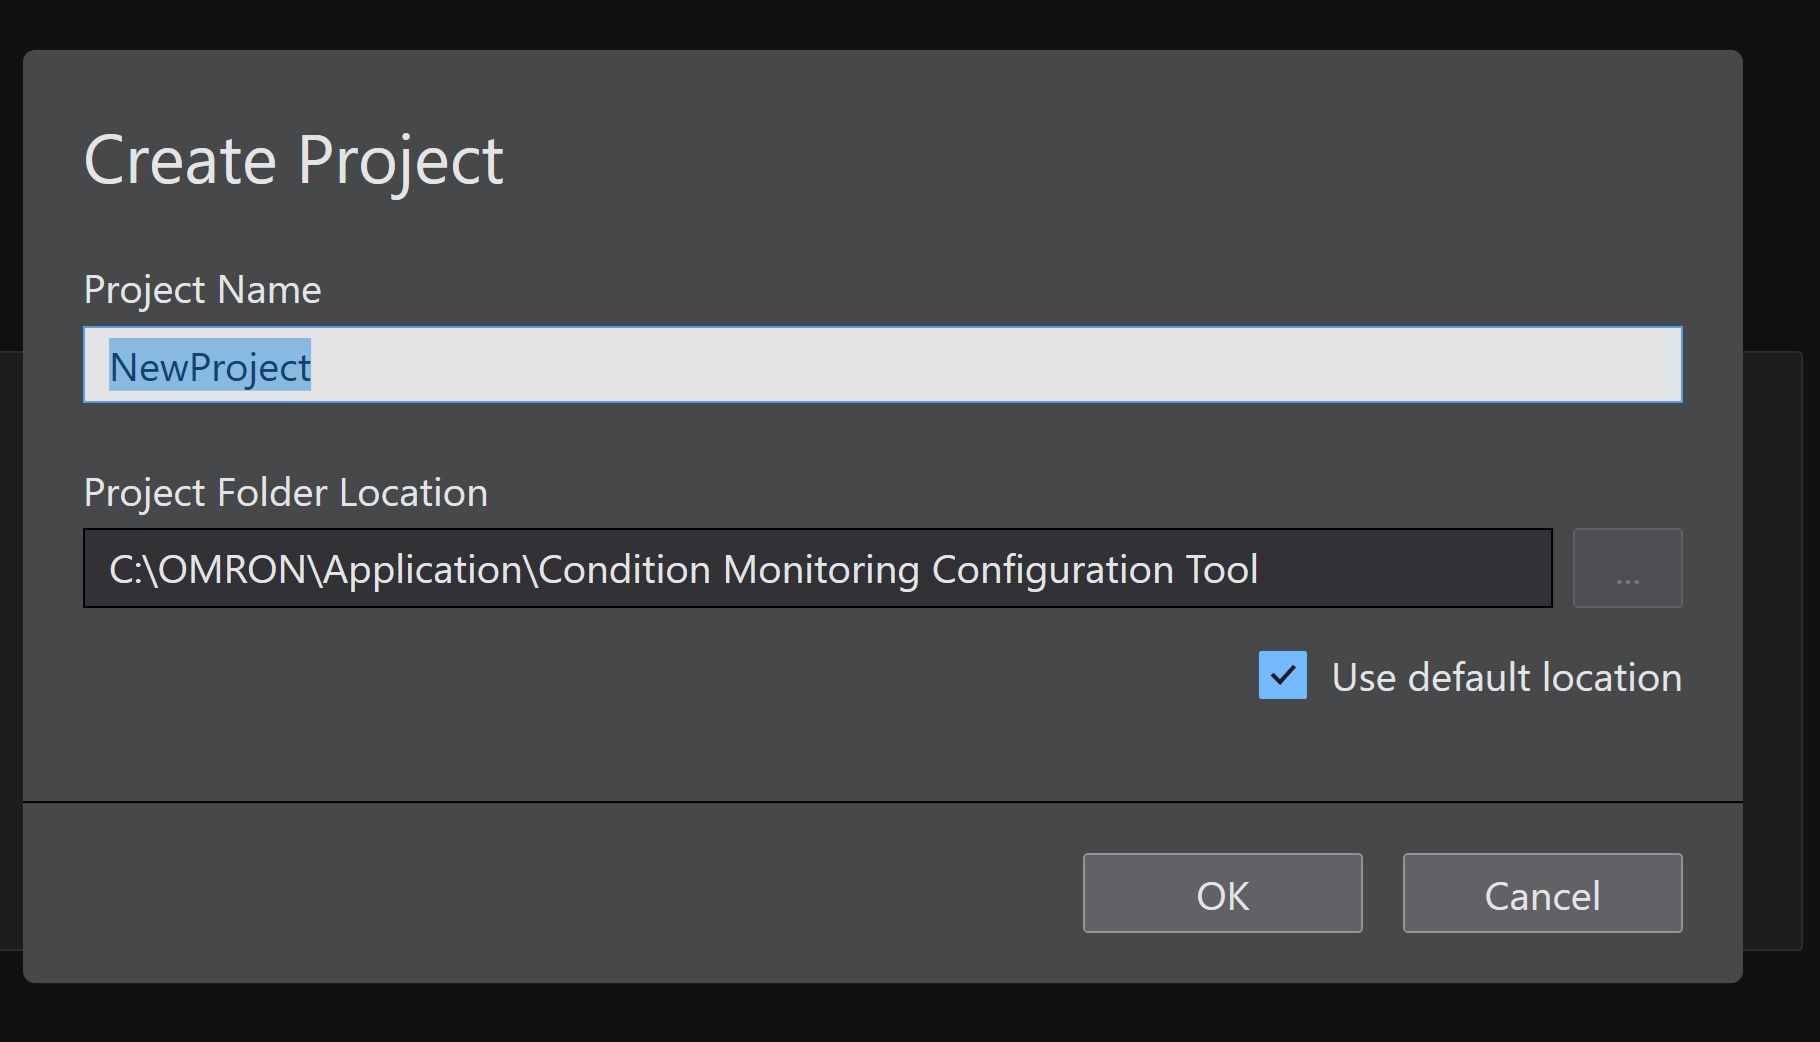The height and width of the screenshot is (1042, 1820).
Task: Open folder browser with ellipsis button
Action: click(1627, 568)
